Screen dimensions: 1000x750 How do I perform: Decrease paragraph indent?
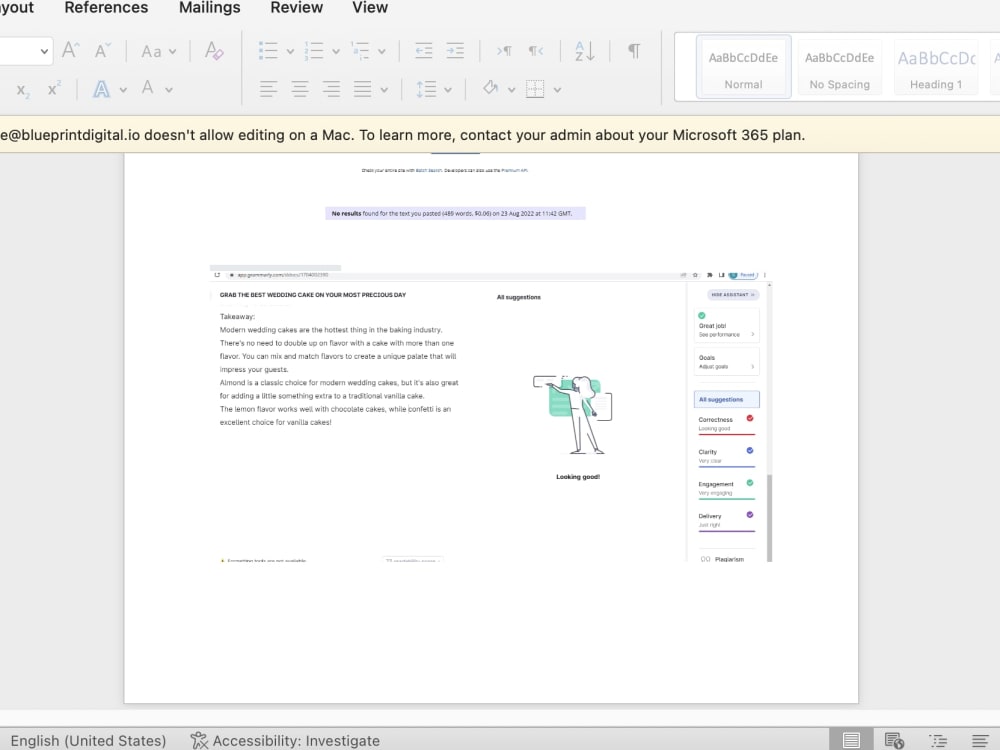[423, 50]
